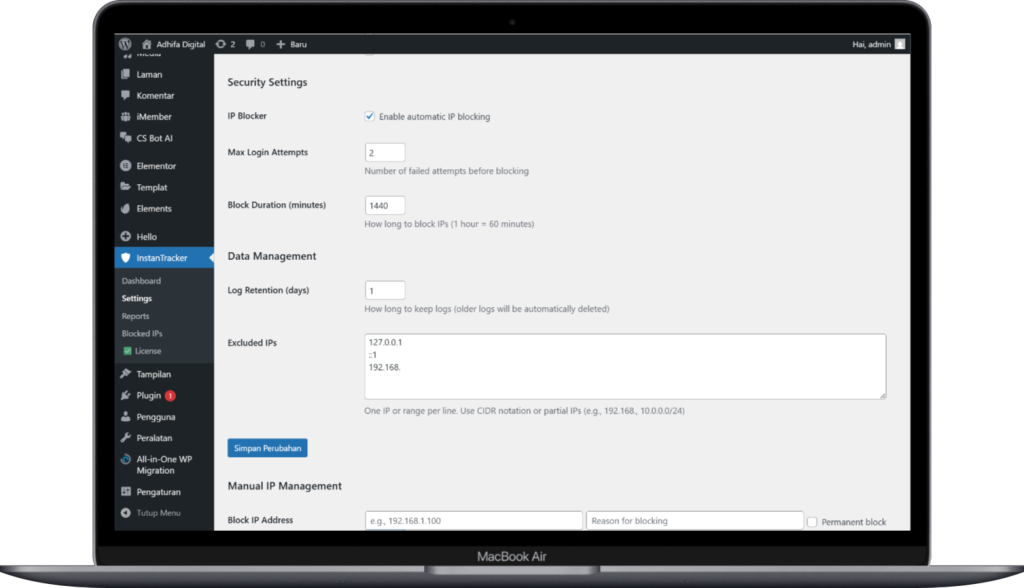Check the Permanent block option

click(812, 522)
